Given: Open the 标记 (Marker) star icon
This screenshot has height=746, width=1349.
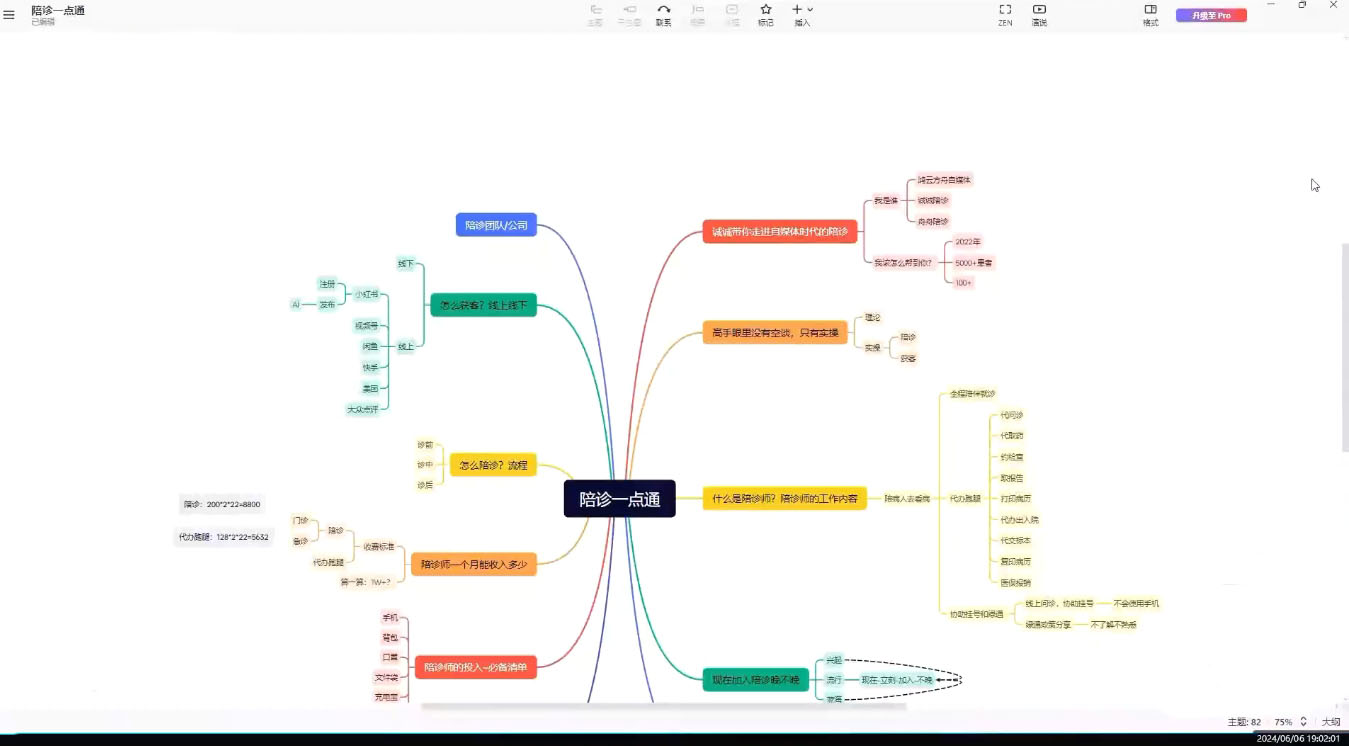Looking at the screenshot, I should click(766, 14).
